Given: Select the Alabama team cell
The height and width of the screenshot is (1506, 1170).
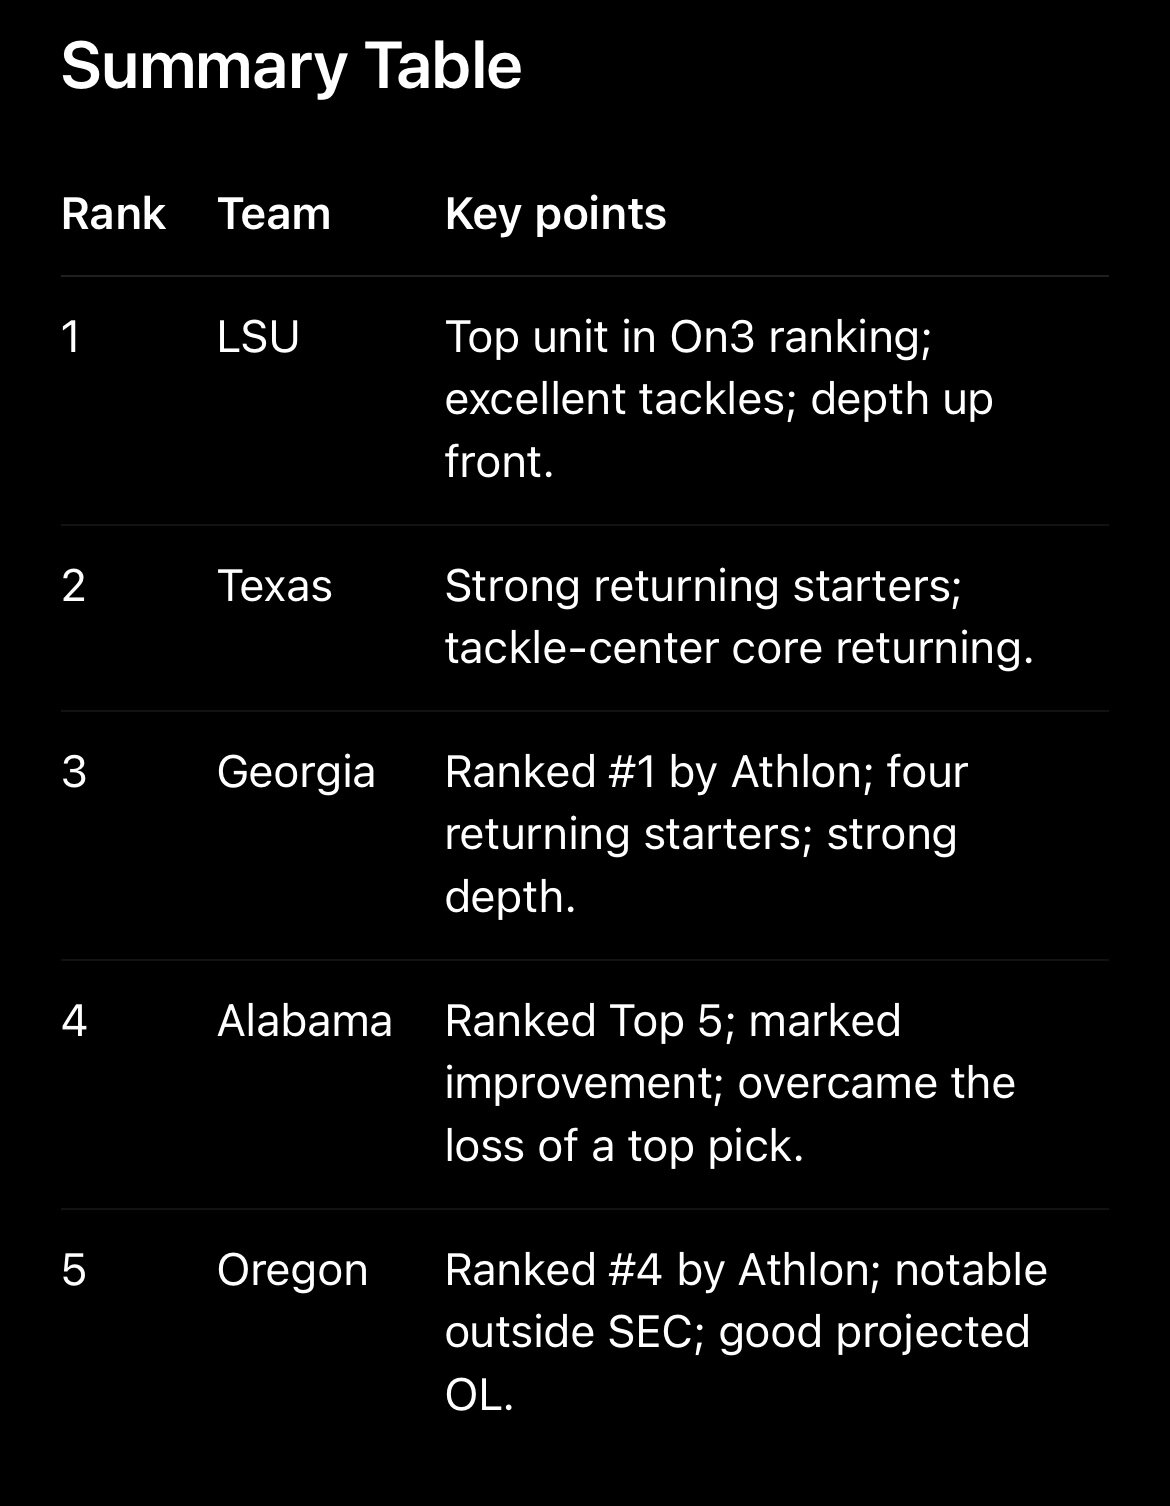Looking at the screenshot, I should tap(304, 1021).
